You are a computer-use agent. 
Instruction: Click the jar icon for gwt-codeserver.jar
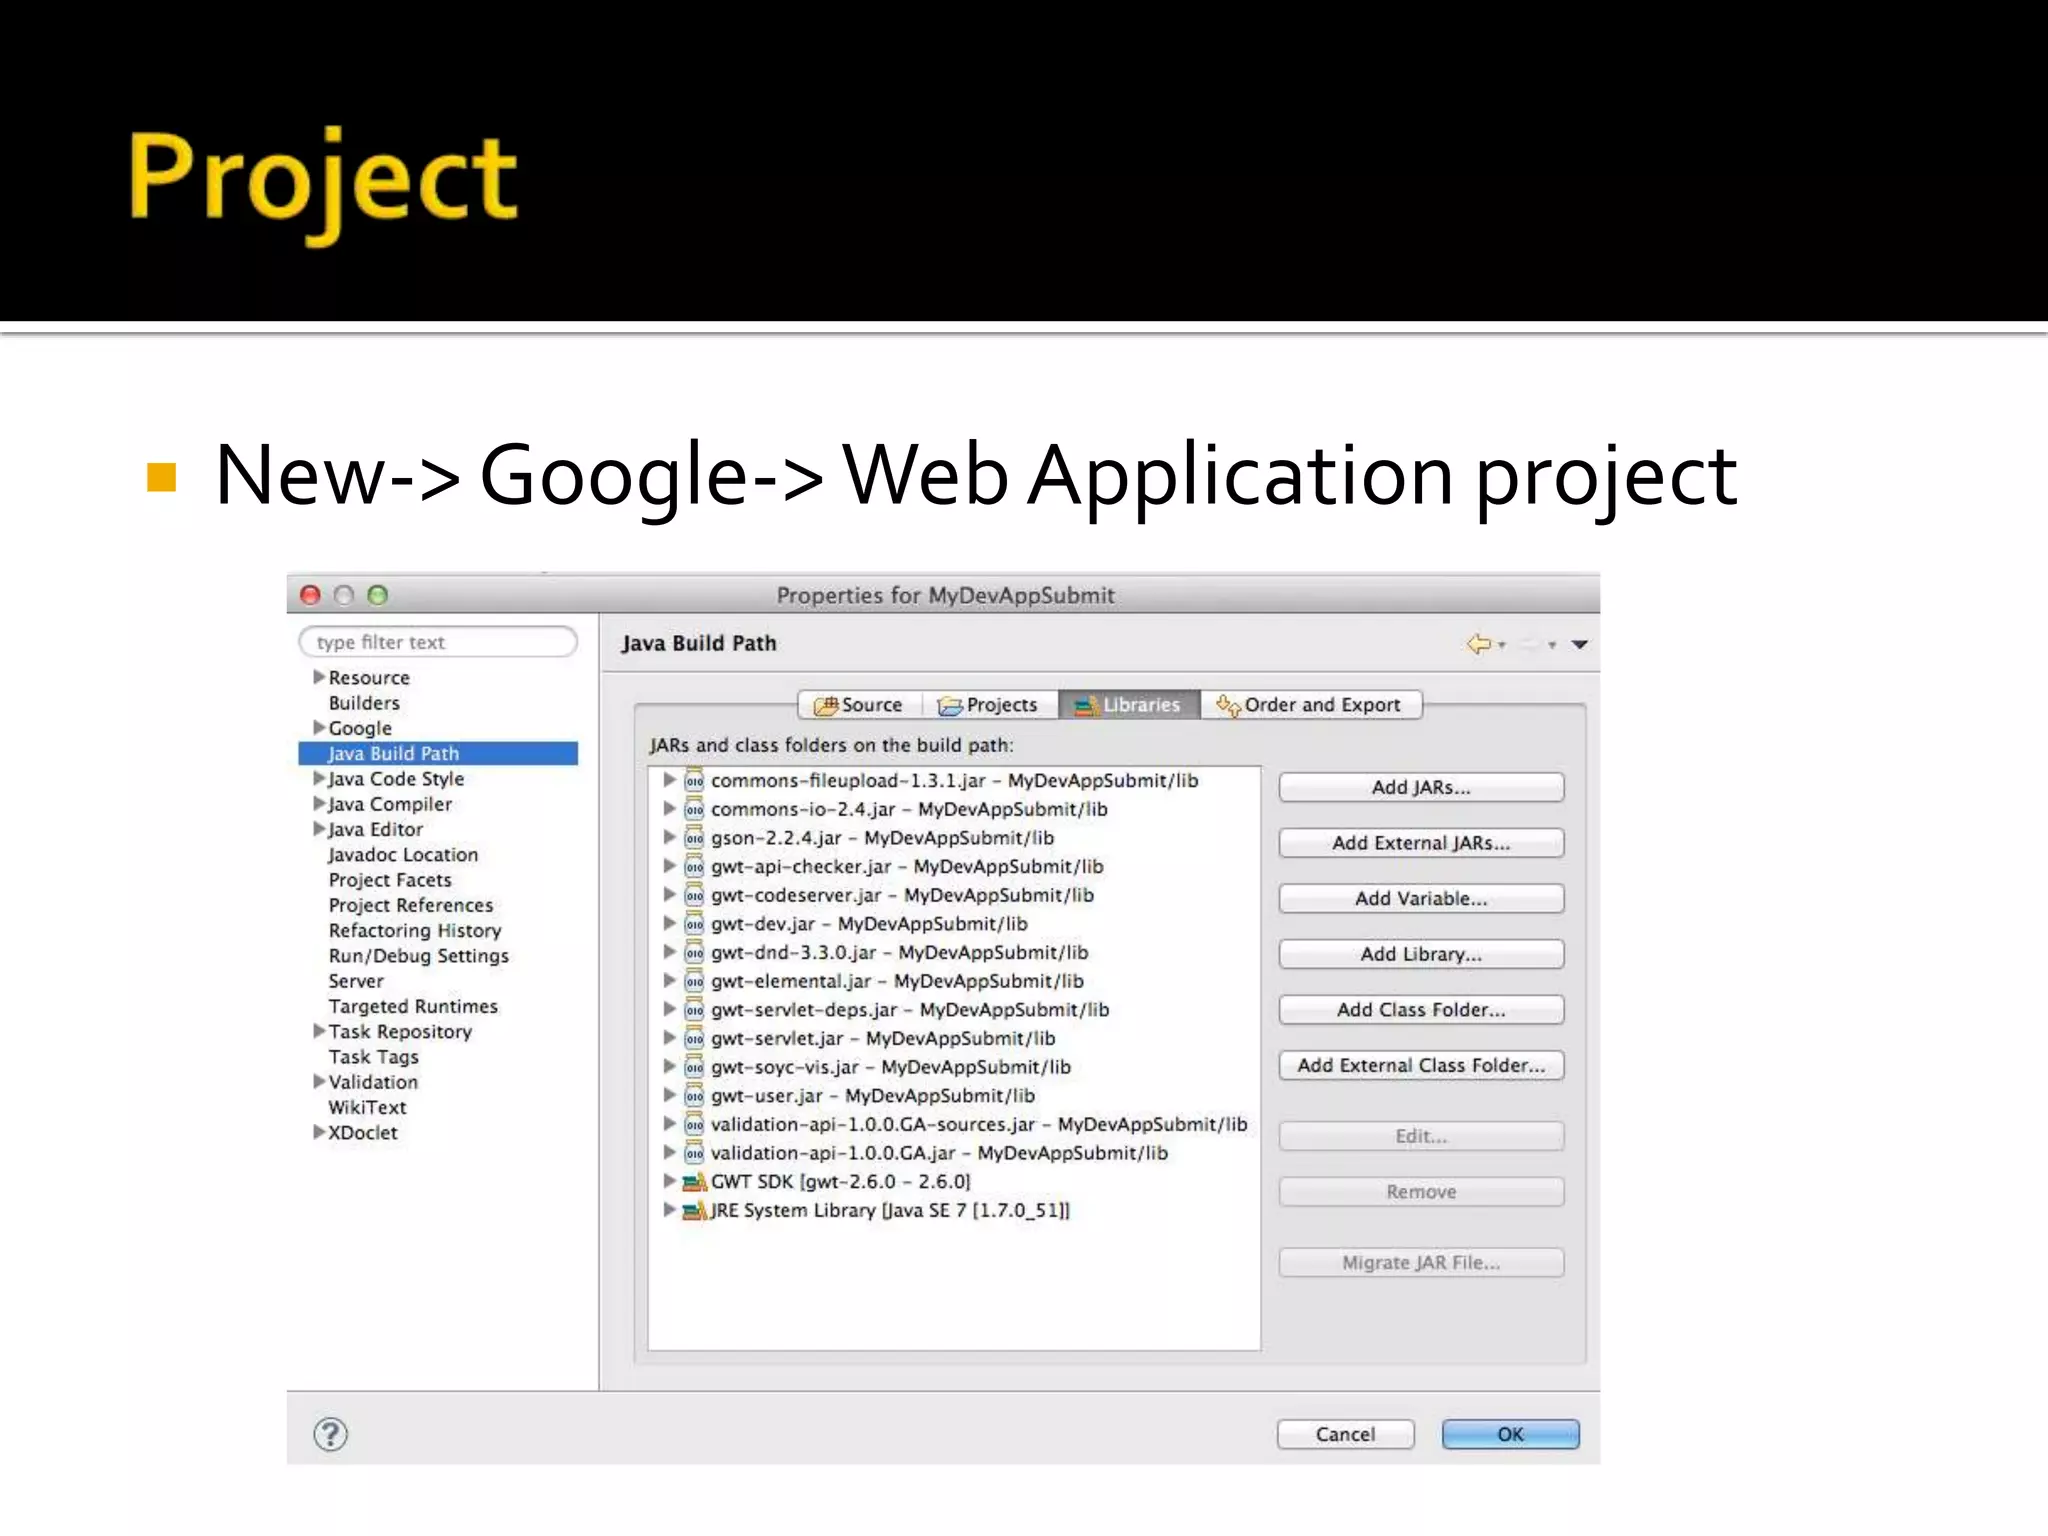tap(694, 895)
